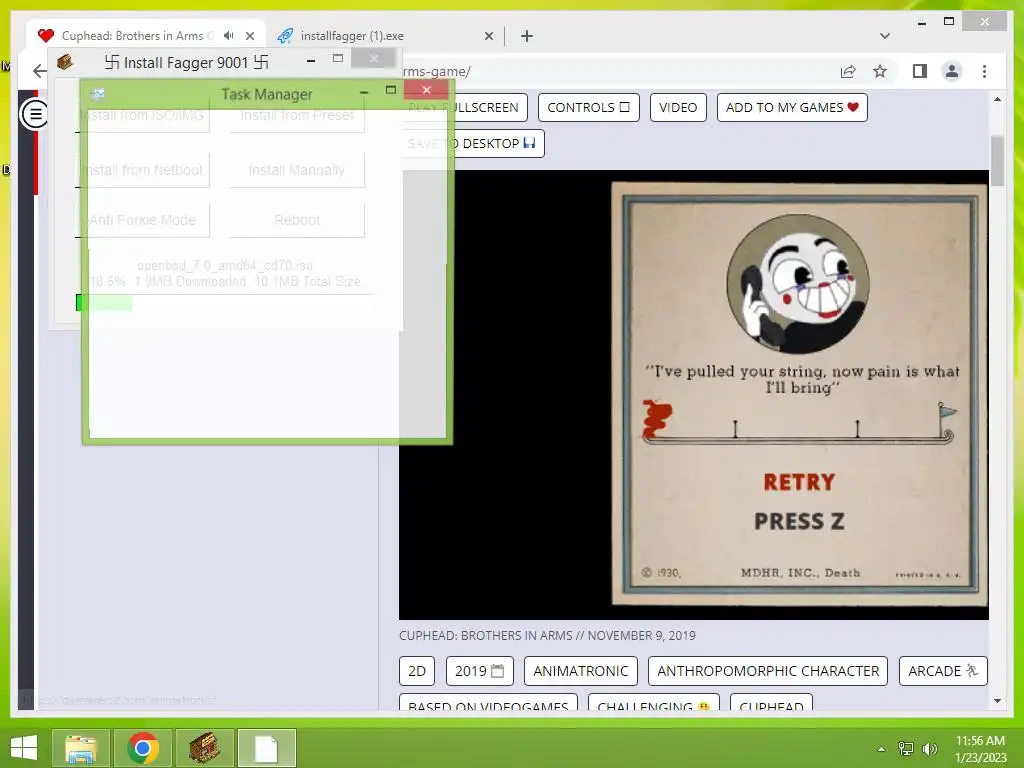Viewport: 1024px width, 768px height.
Task: Open the Chrome profile avatar icon
Action: (x=952, y=71)
